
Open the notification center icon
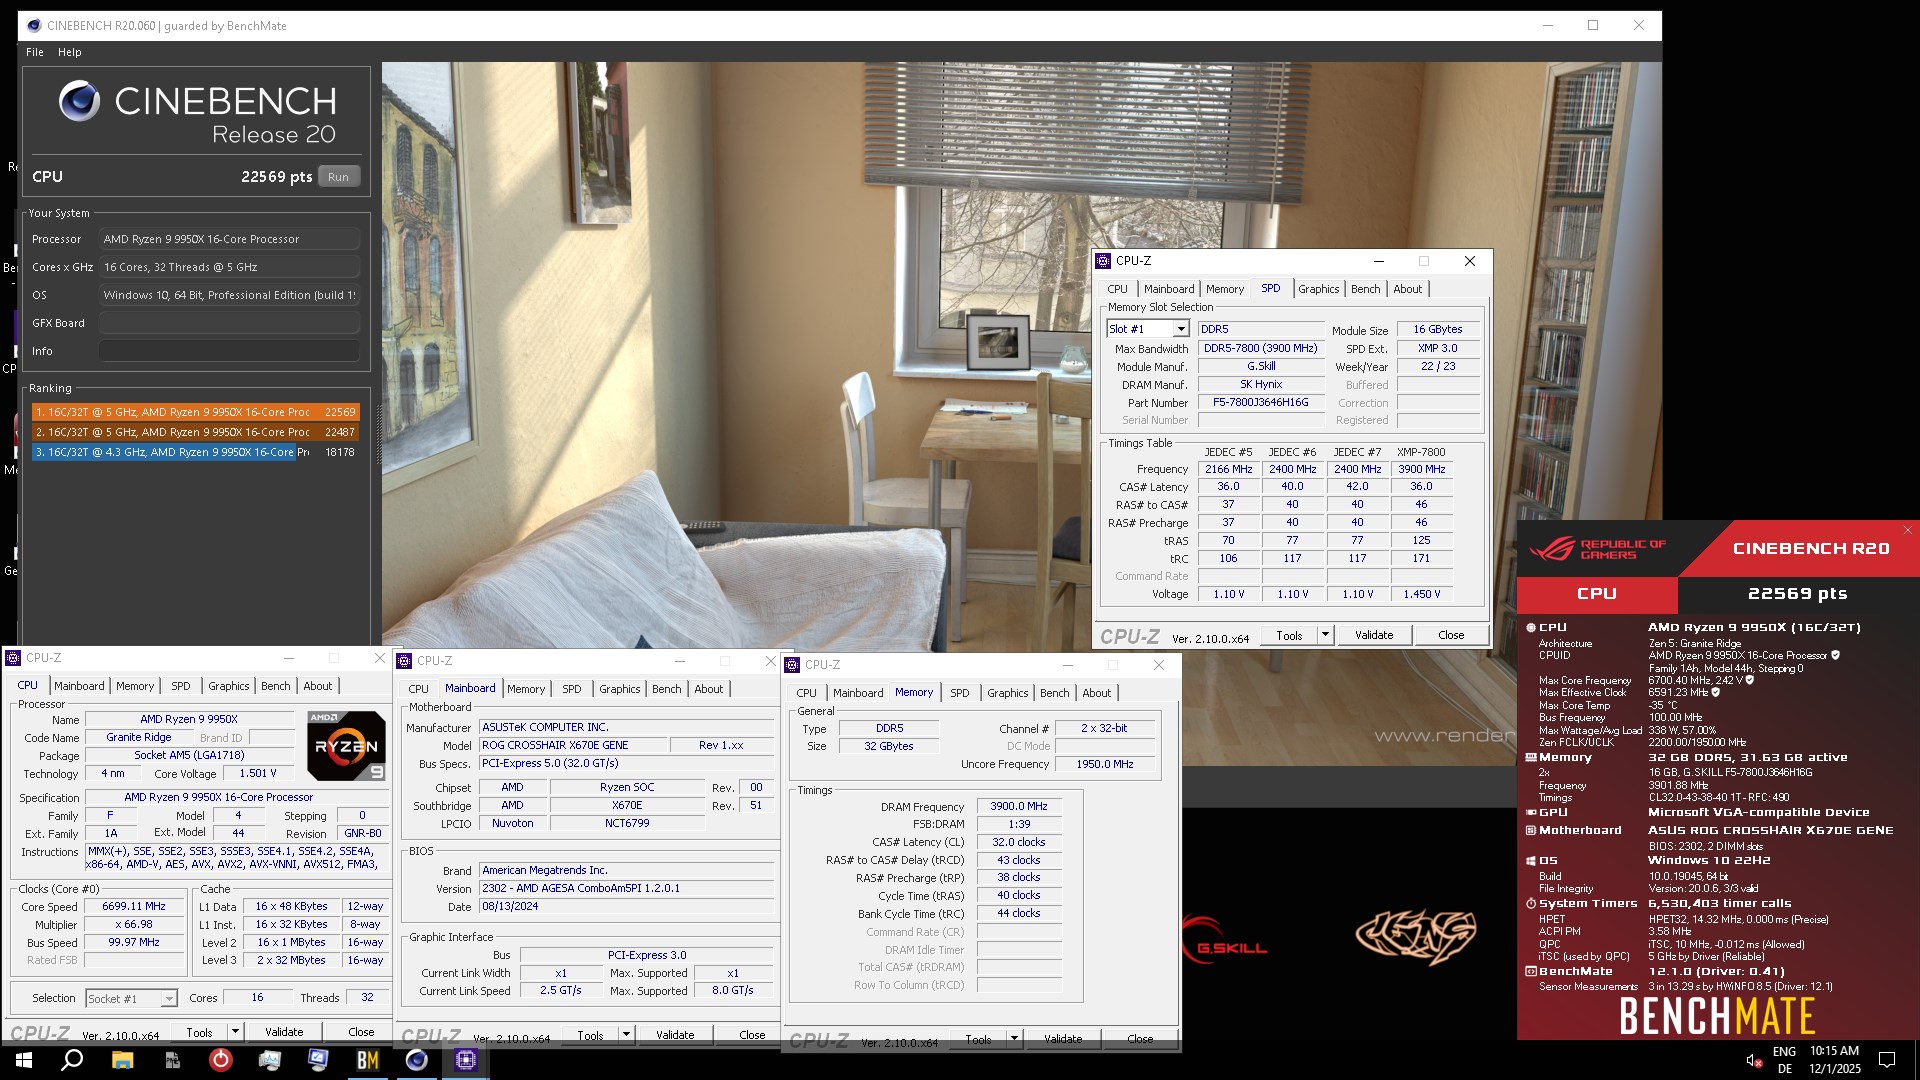[1887, 1060]
